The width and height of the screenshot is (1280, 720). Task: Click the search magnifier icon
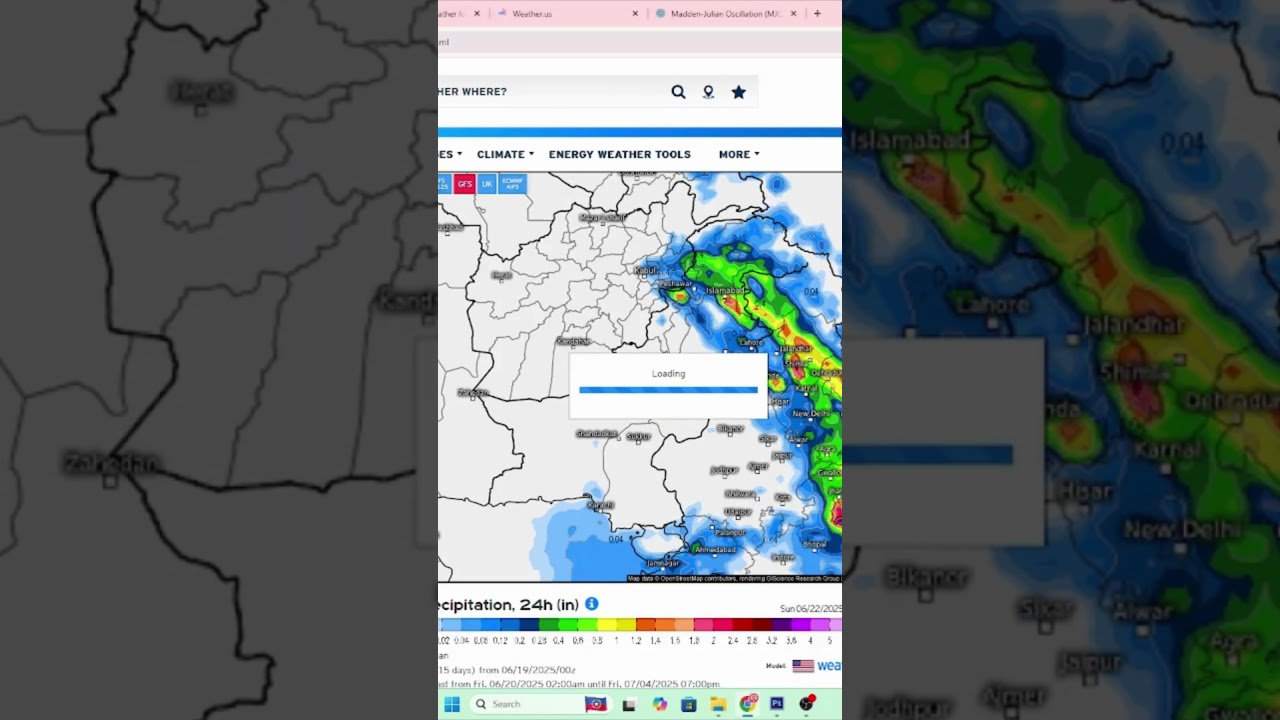(678, 92)
